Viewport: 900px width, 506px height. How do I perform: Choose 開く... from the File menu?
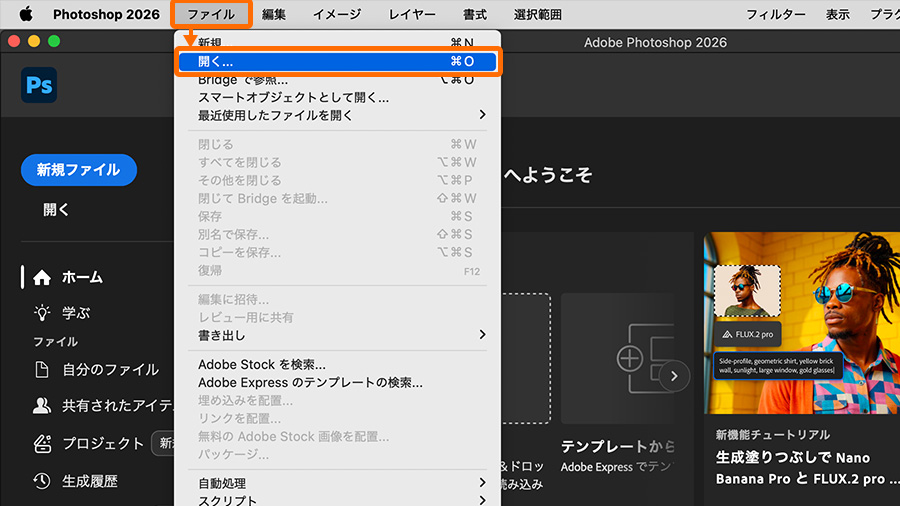pos(338,61)
